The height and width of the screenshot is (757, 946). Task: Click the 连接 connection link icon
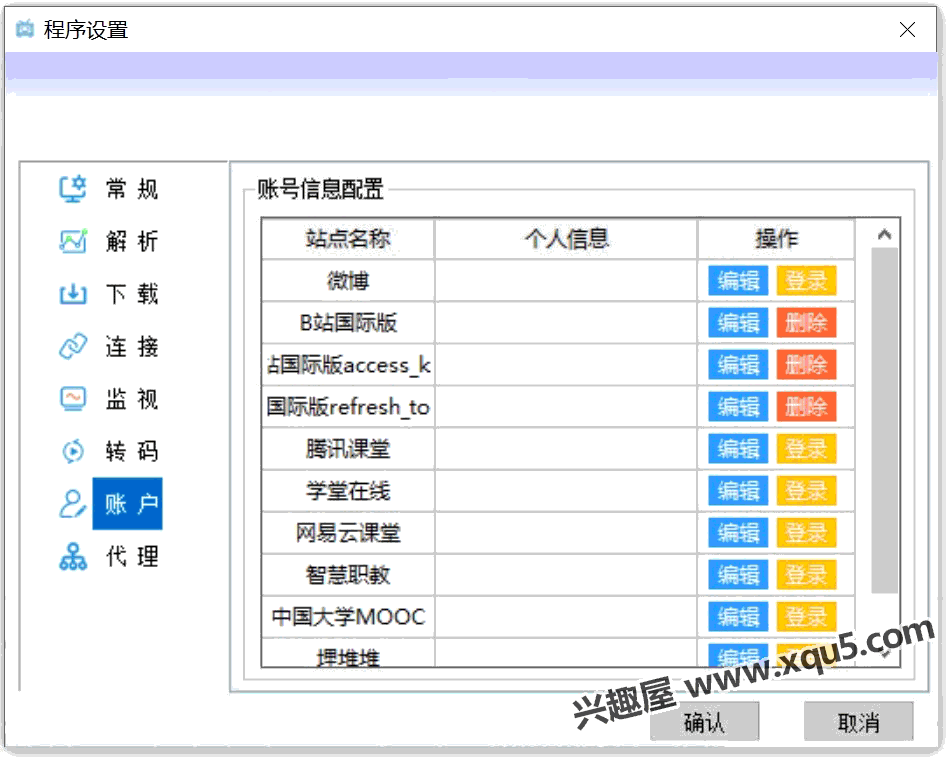point(73,347)
